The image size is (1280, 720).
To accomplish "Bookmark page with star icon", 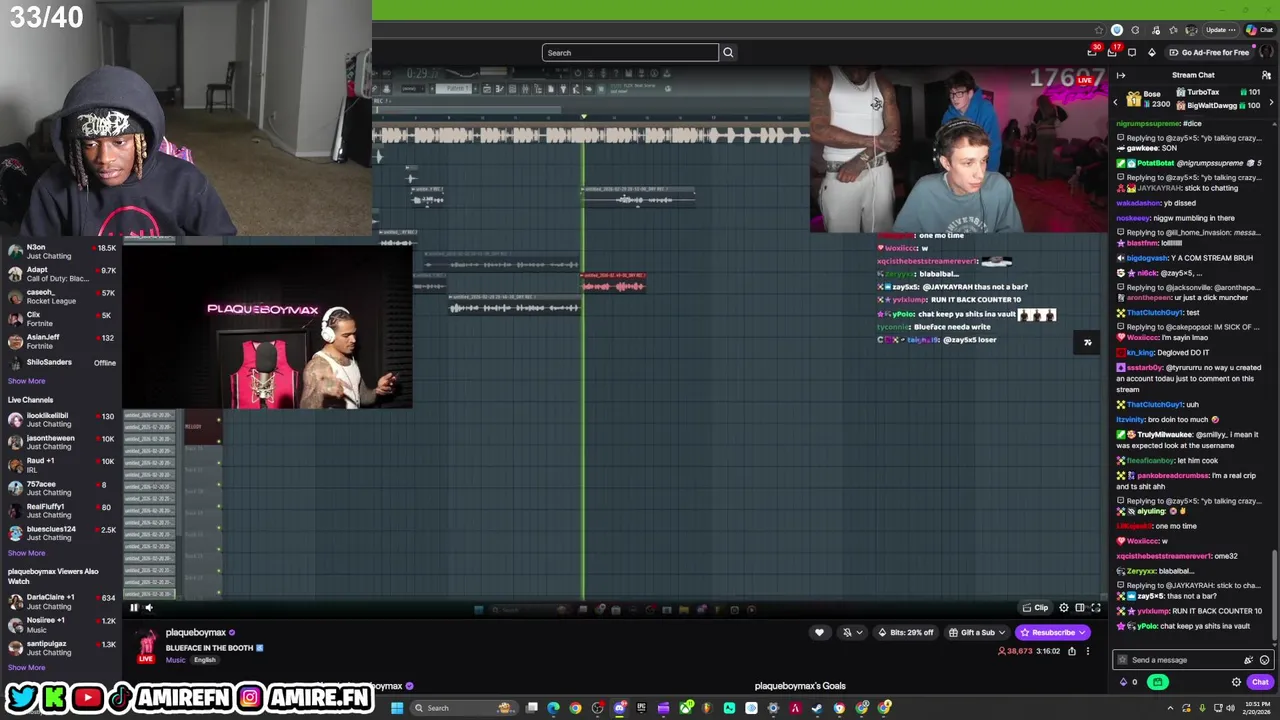I will [x=1099, y=30].
